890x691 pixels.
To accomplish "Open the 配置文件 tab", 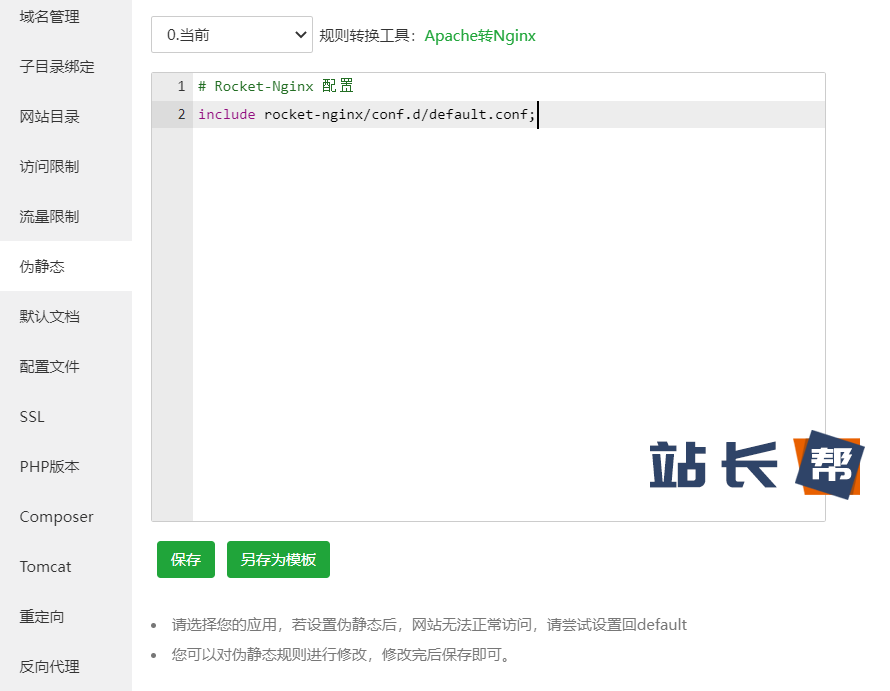I will (x=50, y=367).
